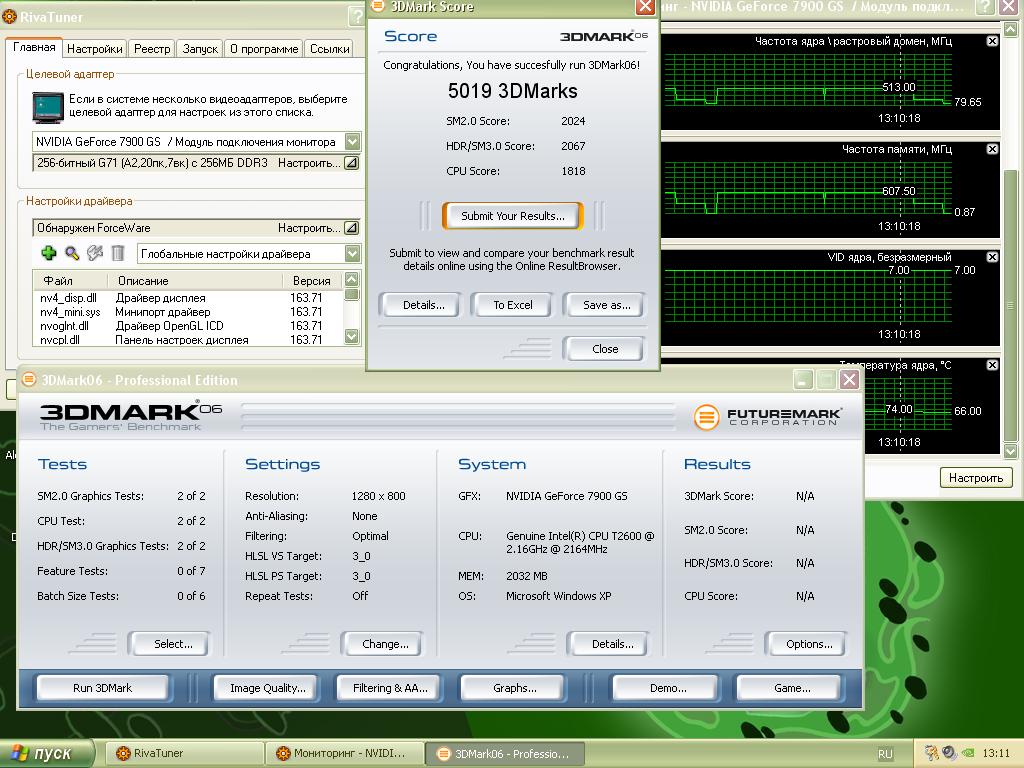The image size is (1024, 768).
Task: Select nvcpl.dll row in driver files
Action: pos(188,340)
